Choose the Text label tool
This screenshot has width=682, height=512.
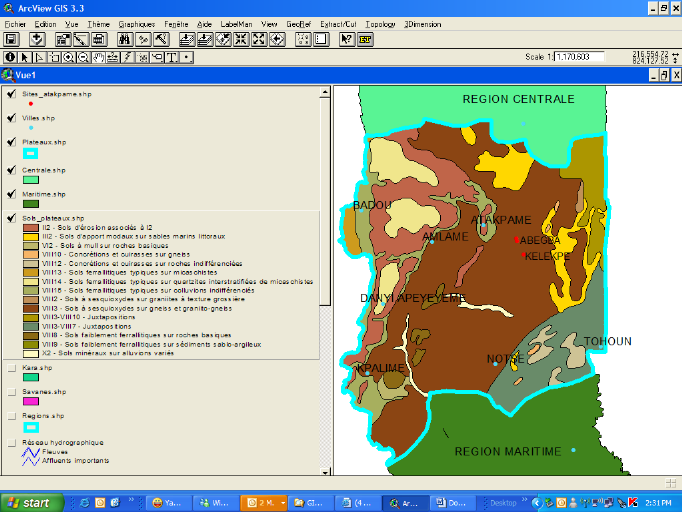(x=171, y=57)
